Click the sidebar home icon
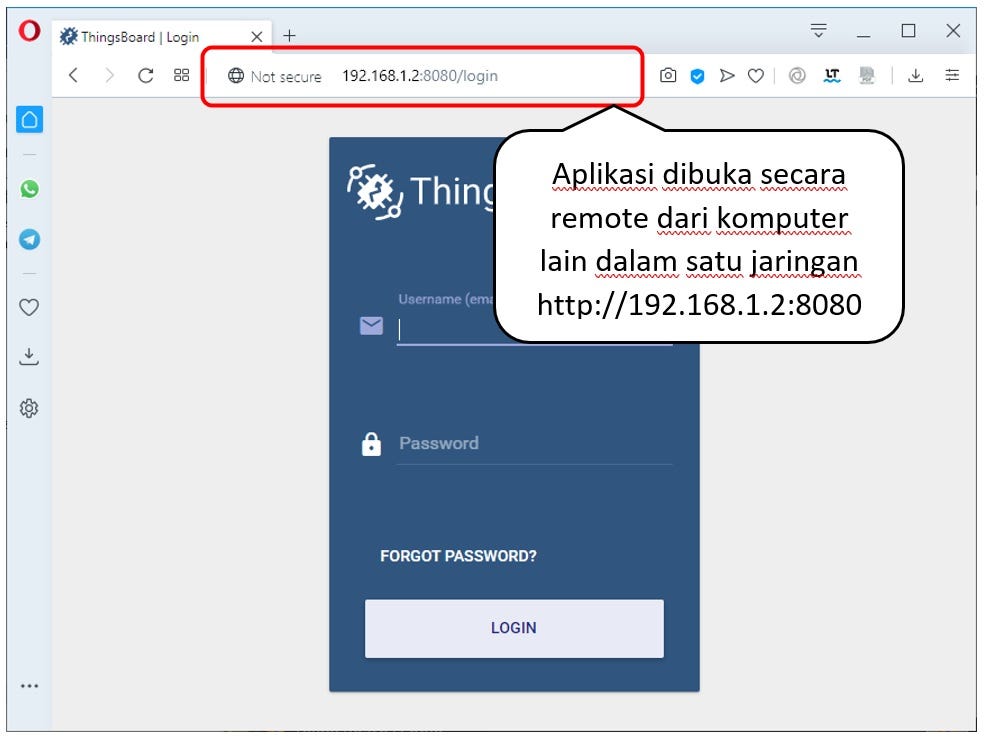Screen dimensions: 984x738 (29, 119)
